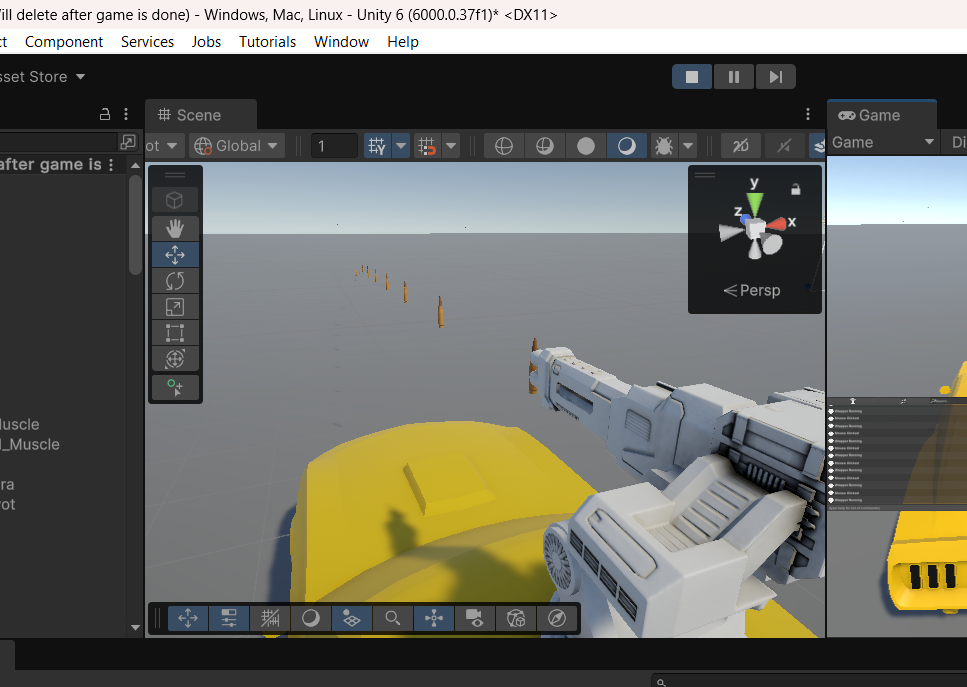Open the grid snapping options arrow
967x687 pixels.
(x=451, y=146)
